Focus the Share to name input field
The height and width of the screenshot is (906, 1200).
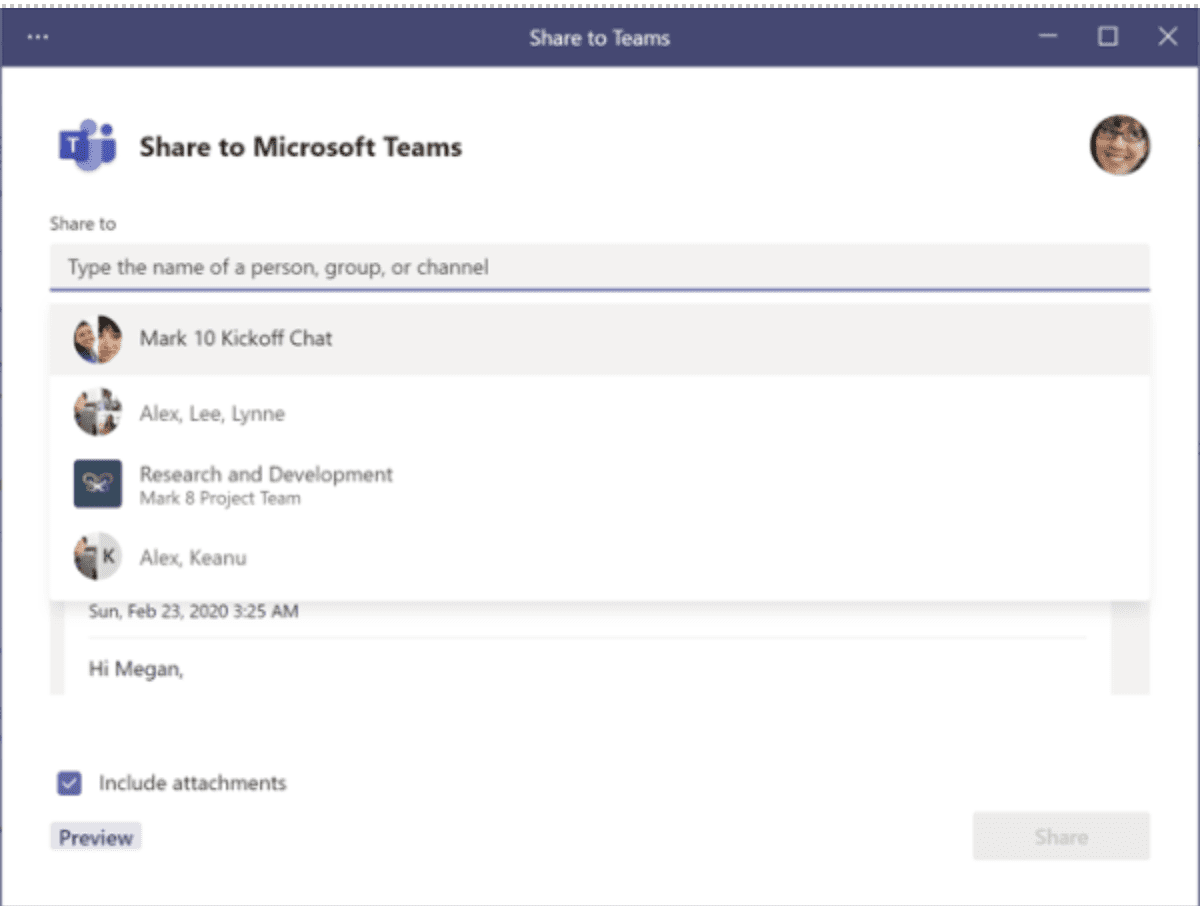600,267
